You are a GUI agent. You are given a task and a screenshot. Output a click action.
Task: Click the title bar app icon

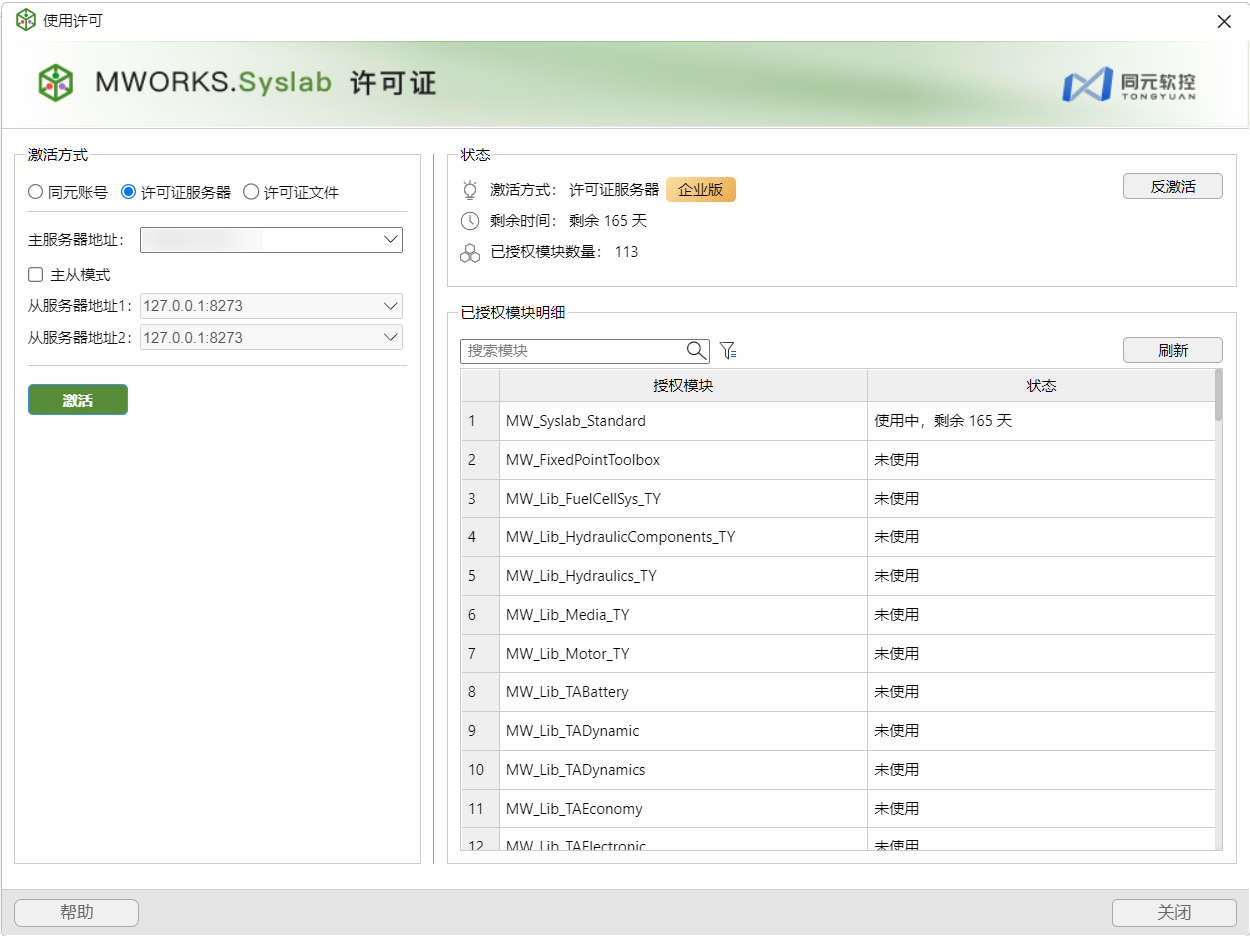25,21
